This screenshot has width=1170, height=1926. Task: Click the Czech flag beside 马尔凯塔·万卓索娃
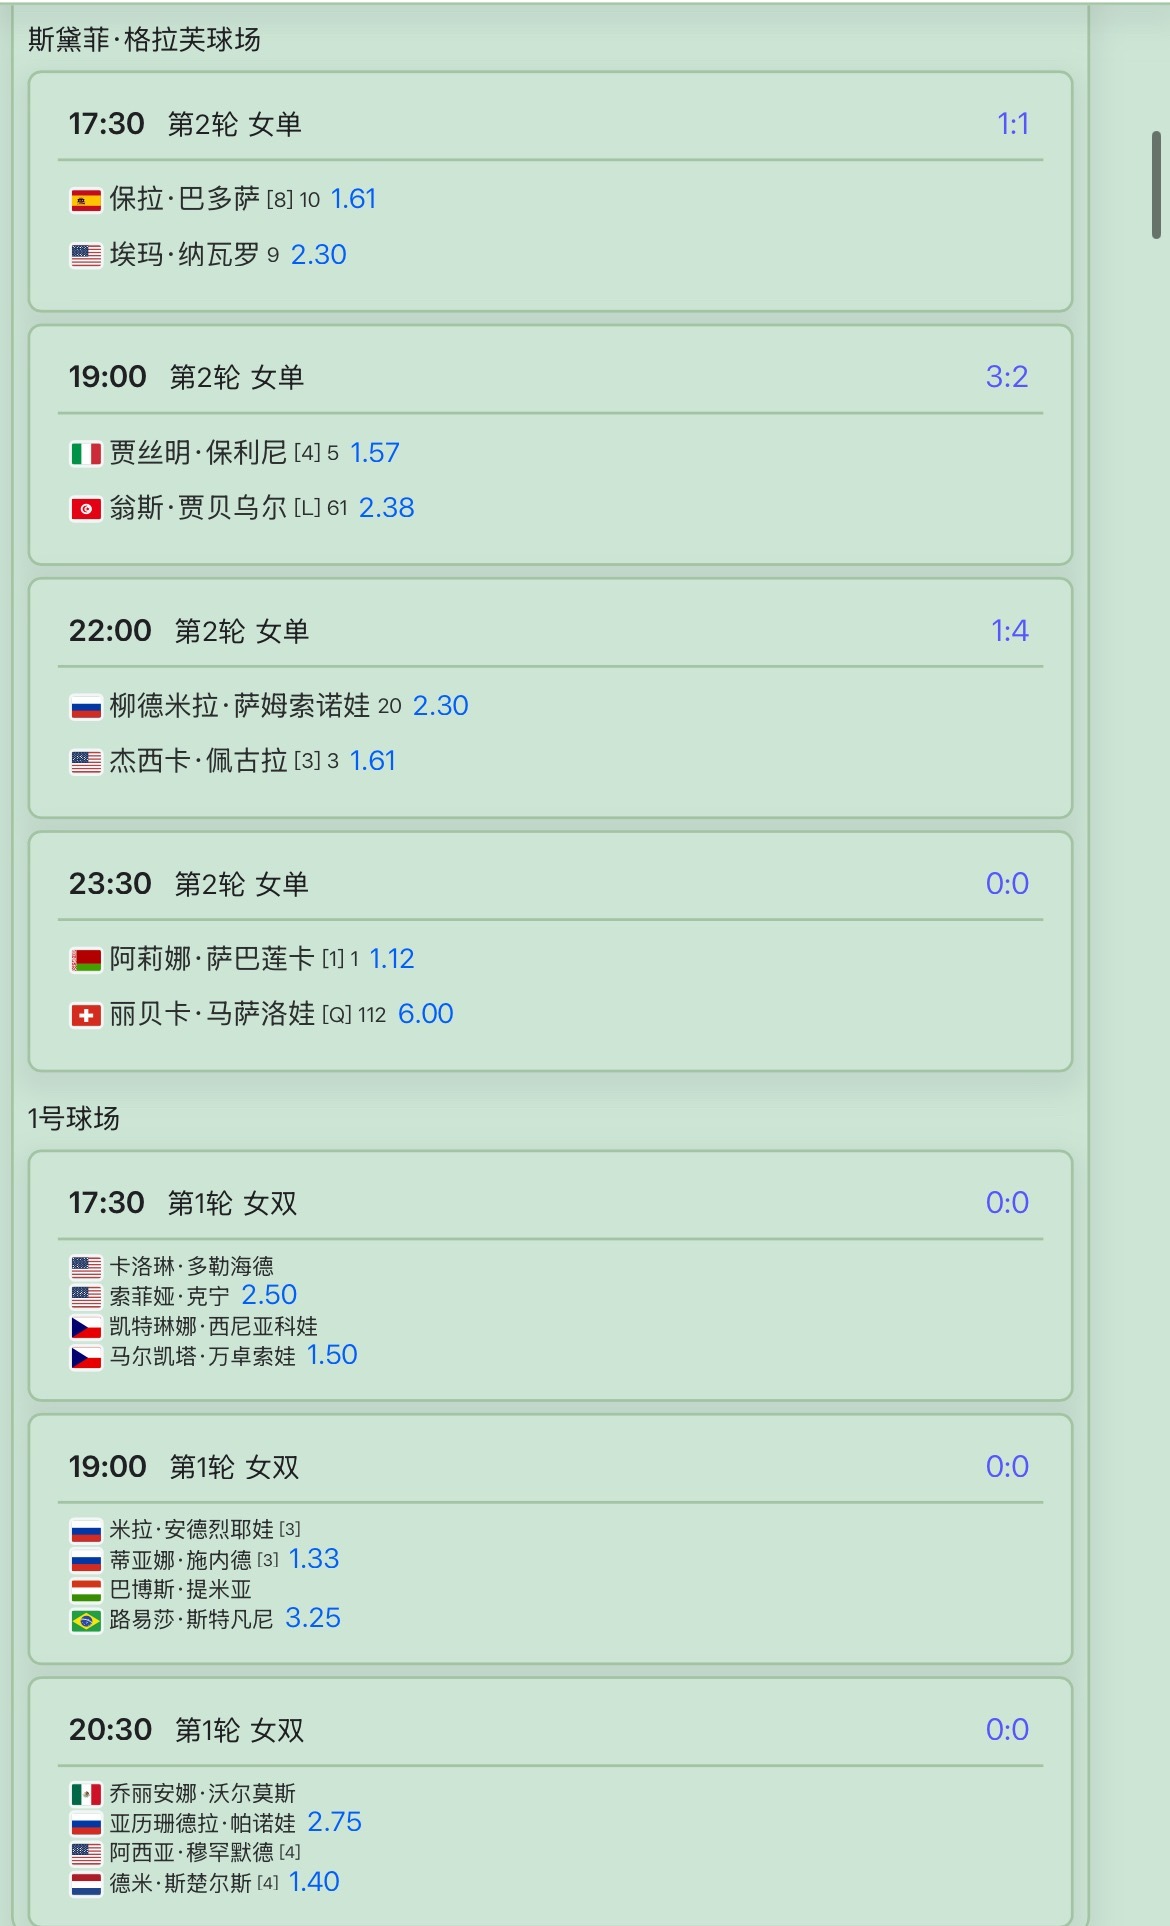click(86, 1357)
